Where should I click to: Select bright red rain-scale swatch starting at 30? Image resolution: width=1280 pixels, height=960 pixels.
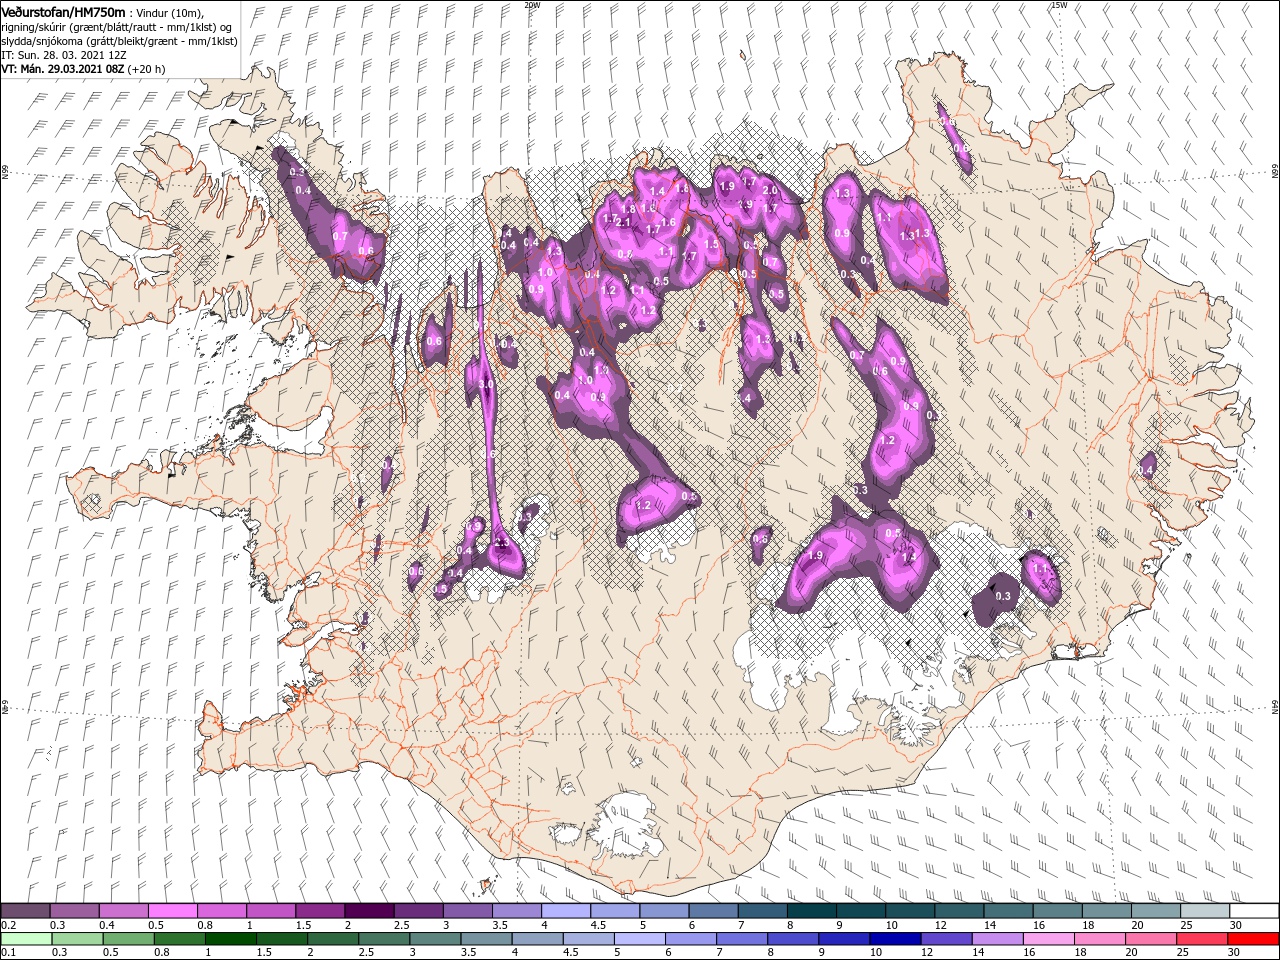pyautogui.click(x=1253, y=938)
